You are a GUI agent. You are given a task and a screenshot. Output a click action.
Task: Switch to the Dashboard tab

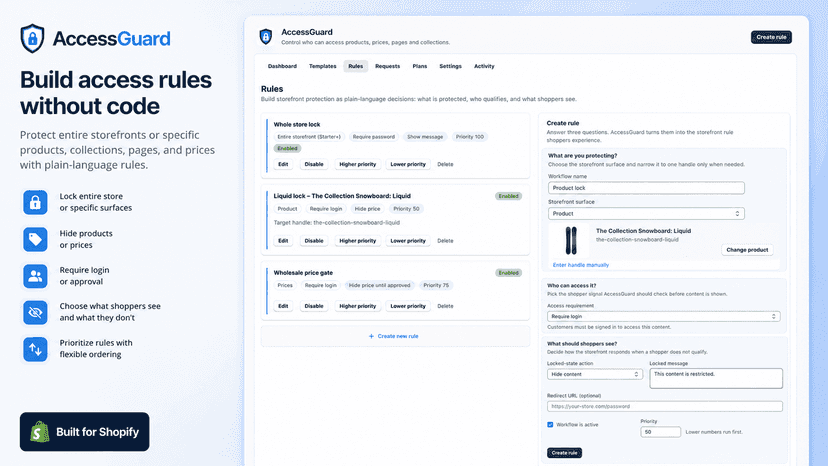282,66
